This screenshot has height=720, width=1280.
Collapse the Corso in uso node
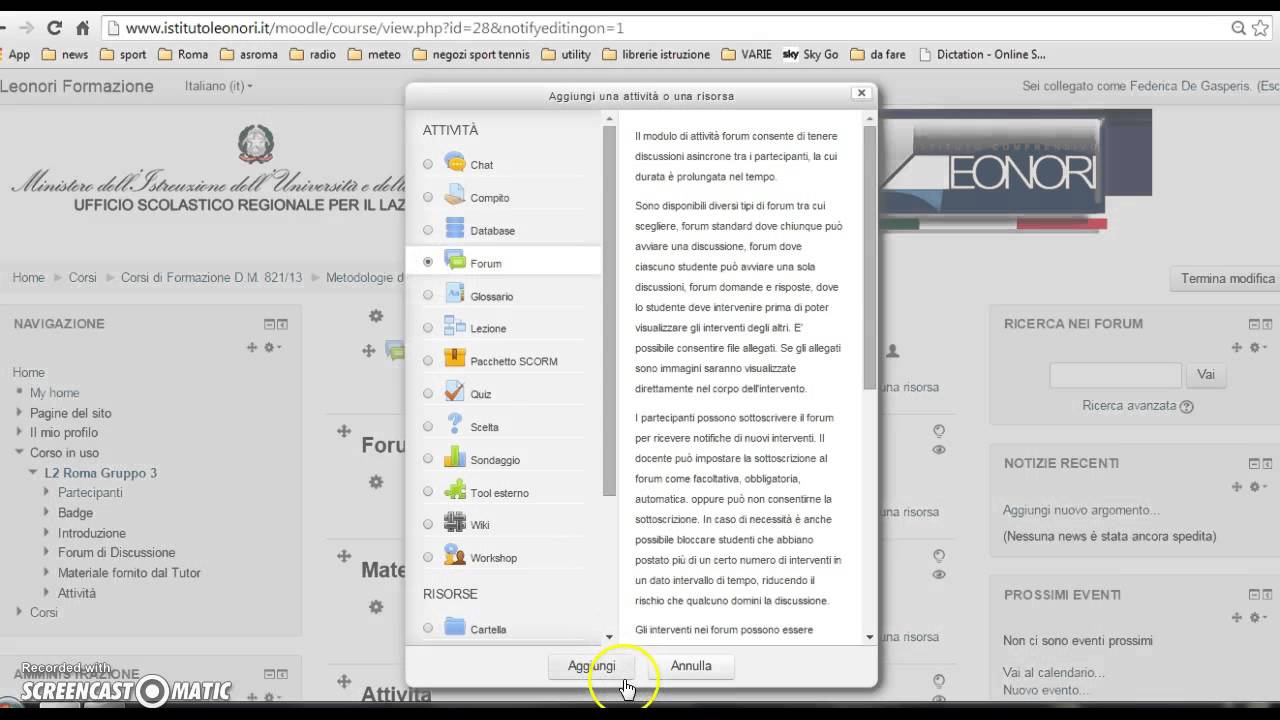(x=19, y=452)
